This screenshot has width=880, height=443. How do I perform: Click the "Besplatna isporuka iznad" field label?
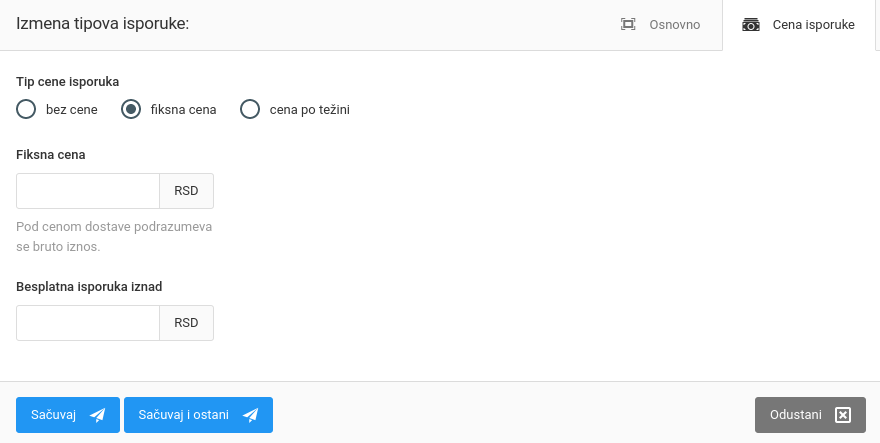(x=89, y=286)
